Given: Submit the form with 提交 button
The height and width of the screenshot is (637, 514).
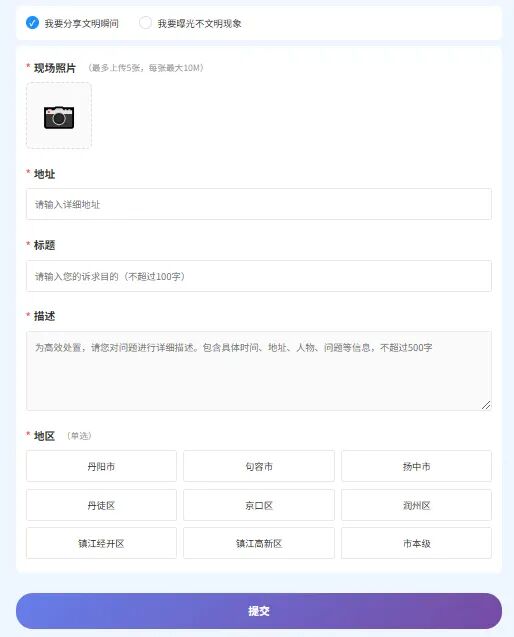Looking at the screenshot, I should click(x=259, y=611).
